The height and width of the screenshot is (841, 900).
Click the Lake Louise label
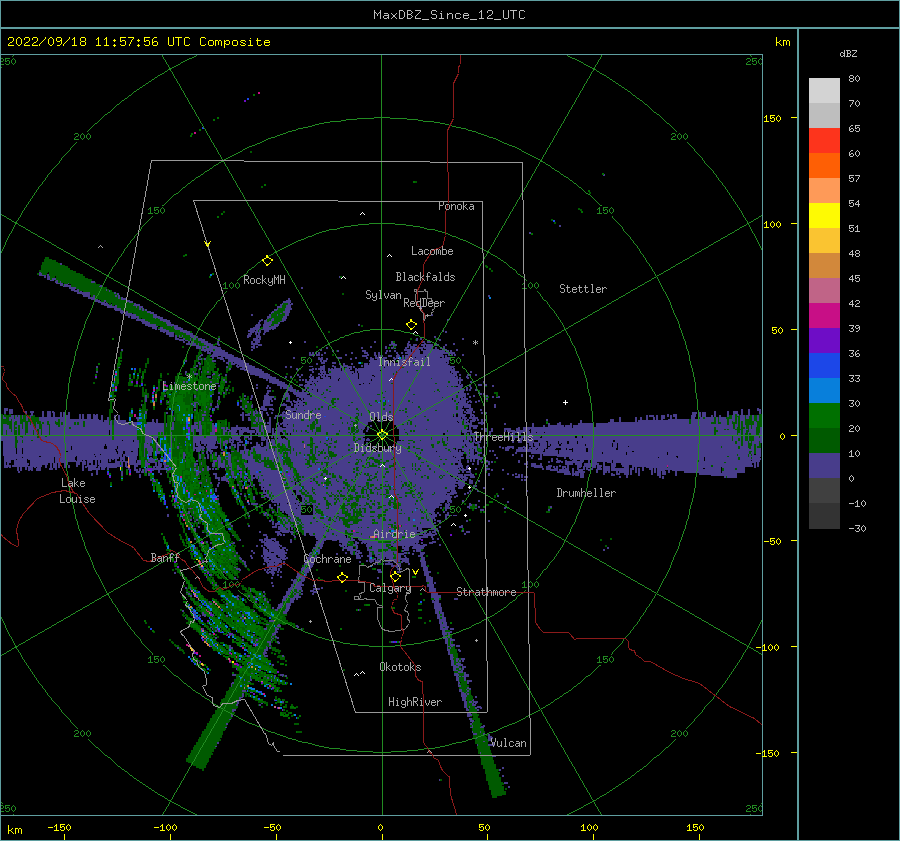click(77, 491)
